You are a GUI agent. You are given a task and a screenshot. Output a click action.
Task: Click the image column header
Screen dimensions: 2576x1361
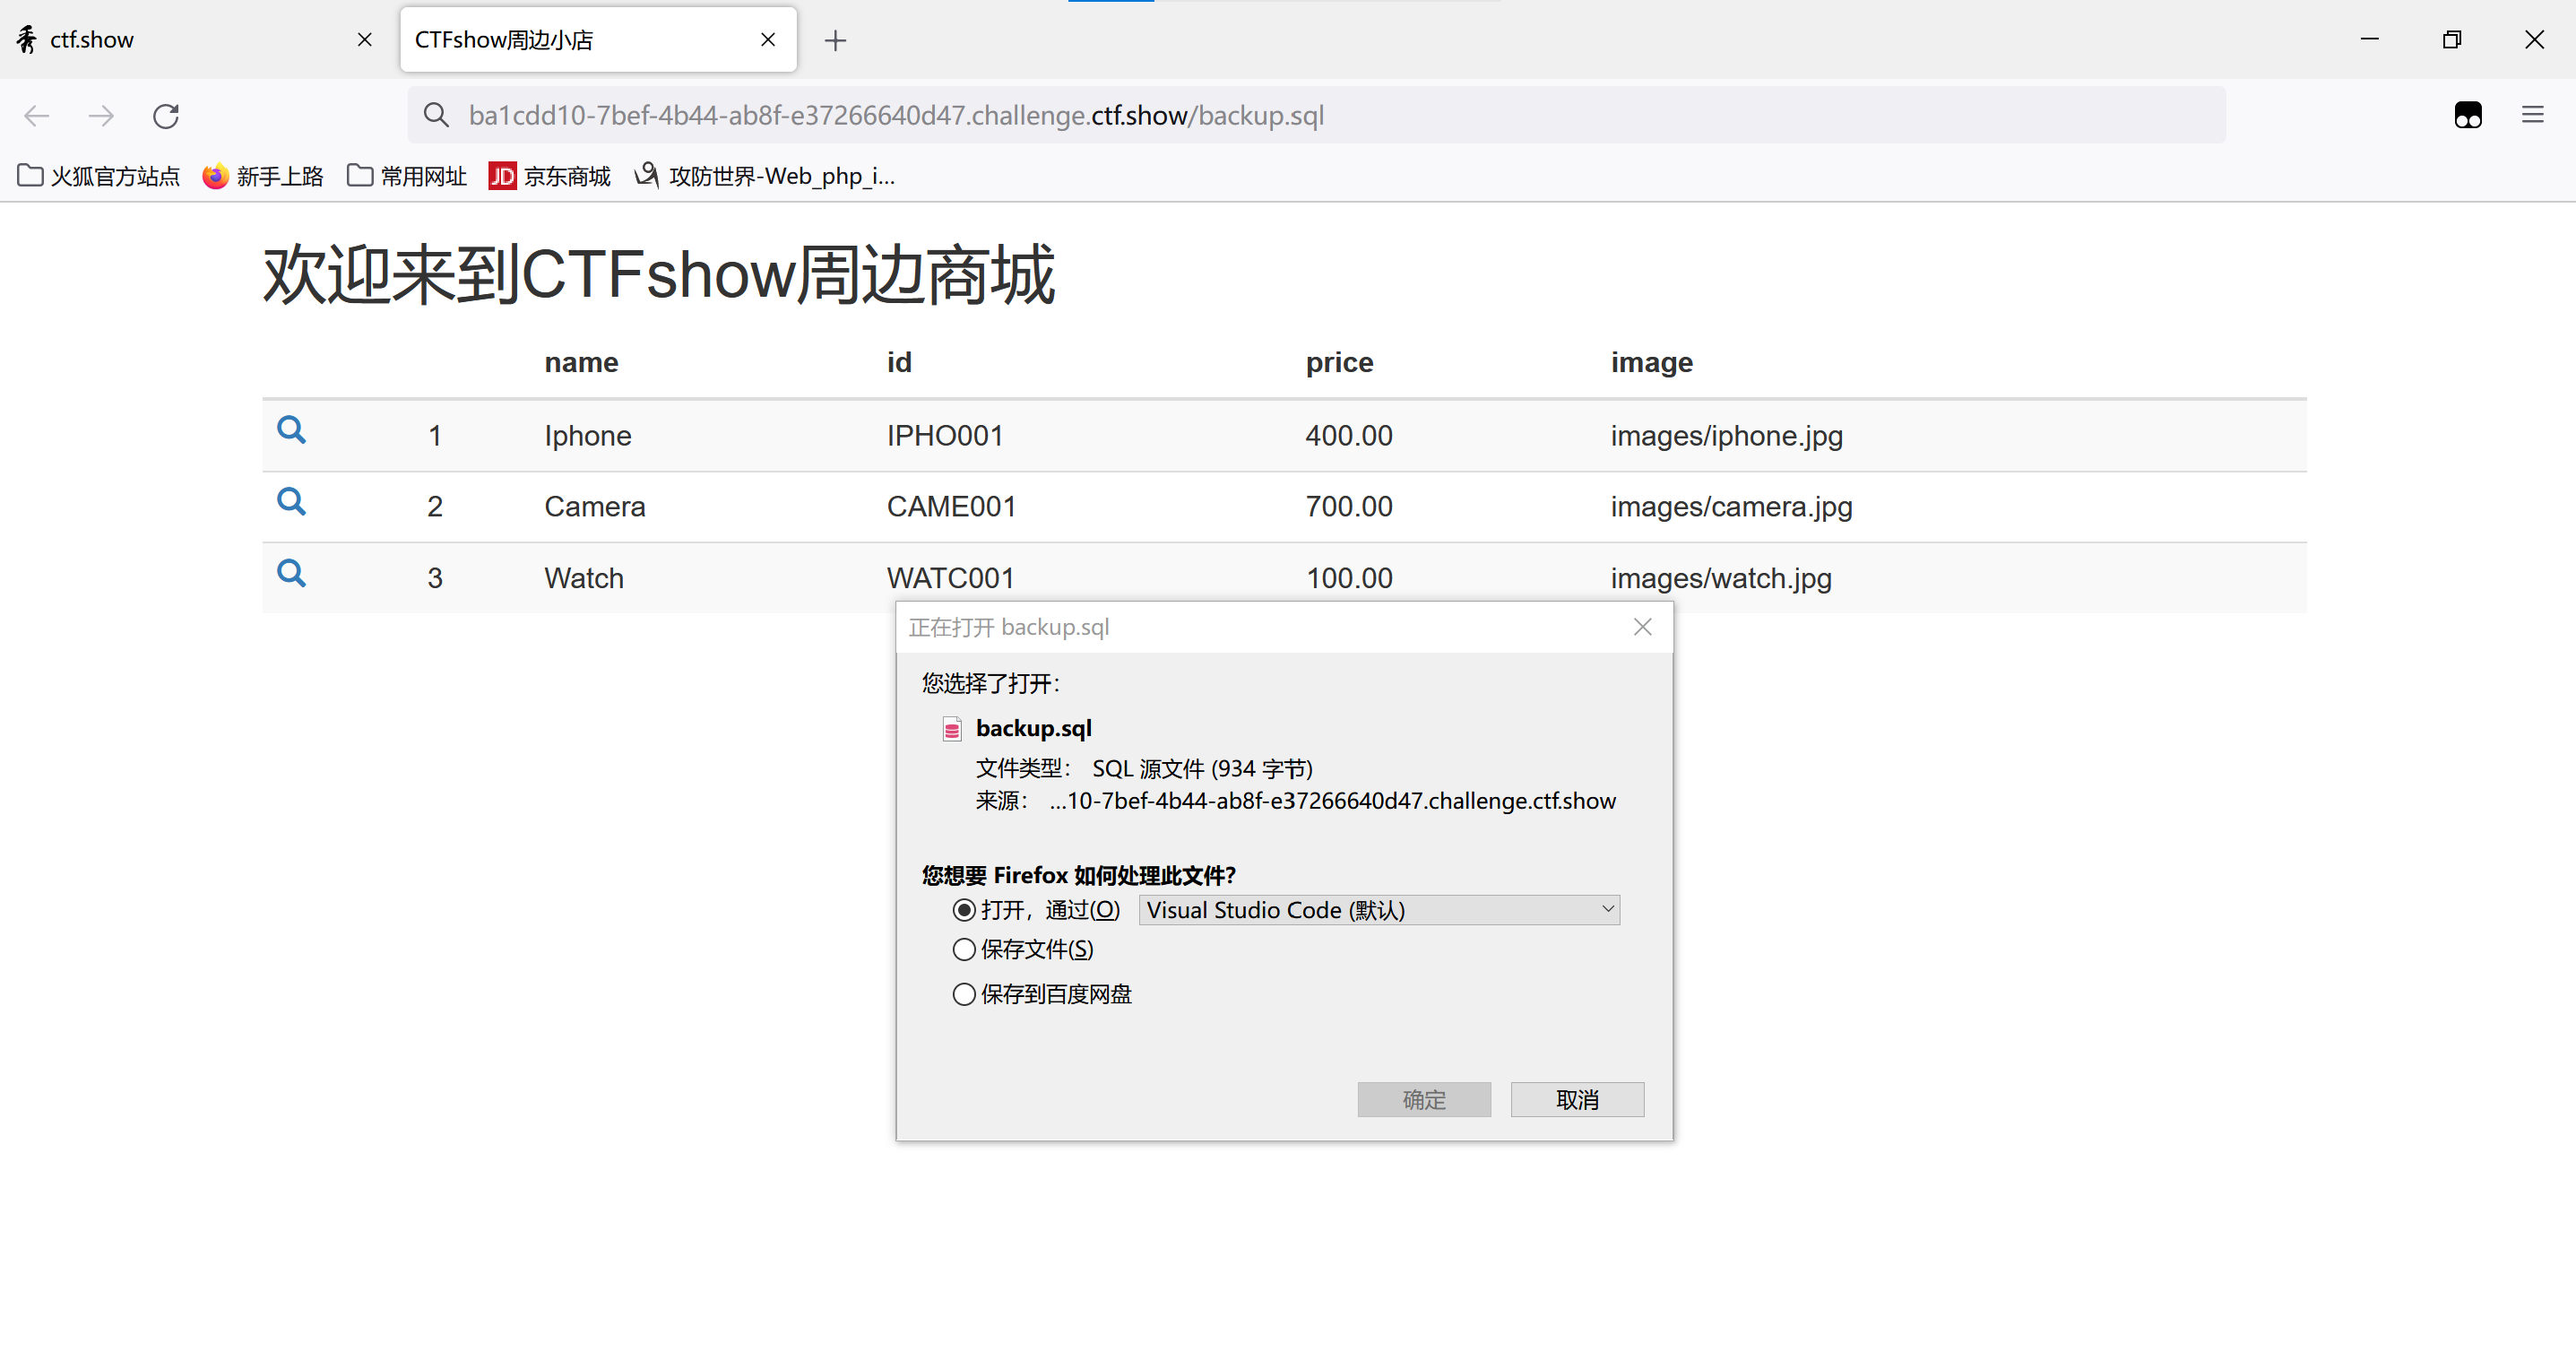point(1651,362)
